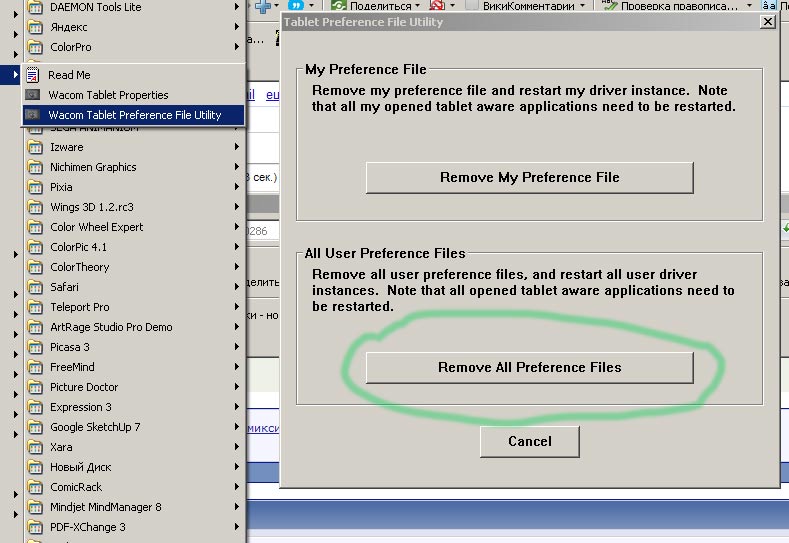
Task: Click the DAEMON Tools Lite folder icon
Action: pyautogui.click(x=35, y=7)
